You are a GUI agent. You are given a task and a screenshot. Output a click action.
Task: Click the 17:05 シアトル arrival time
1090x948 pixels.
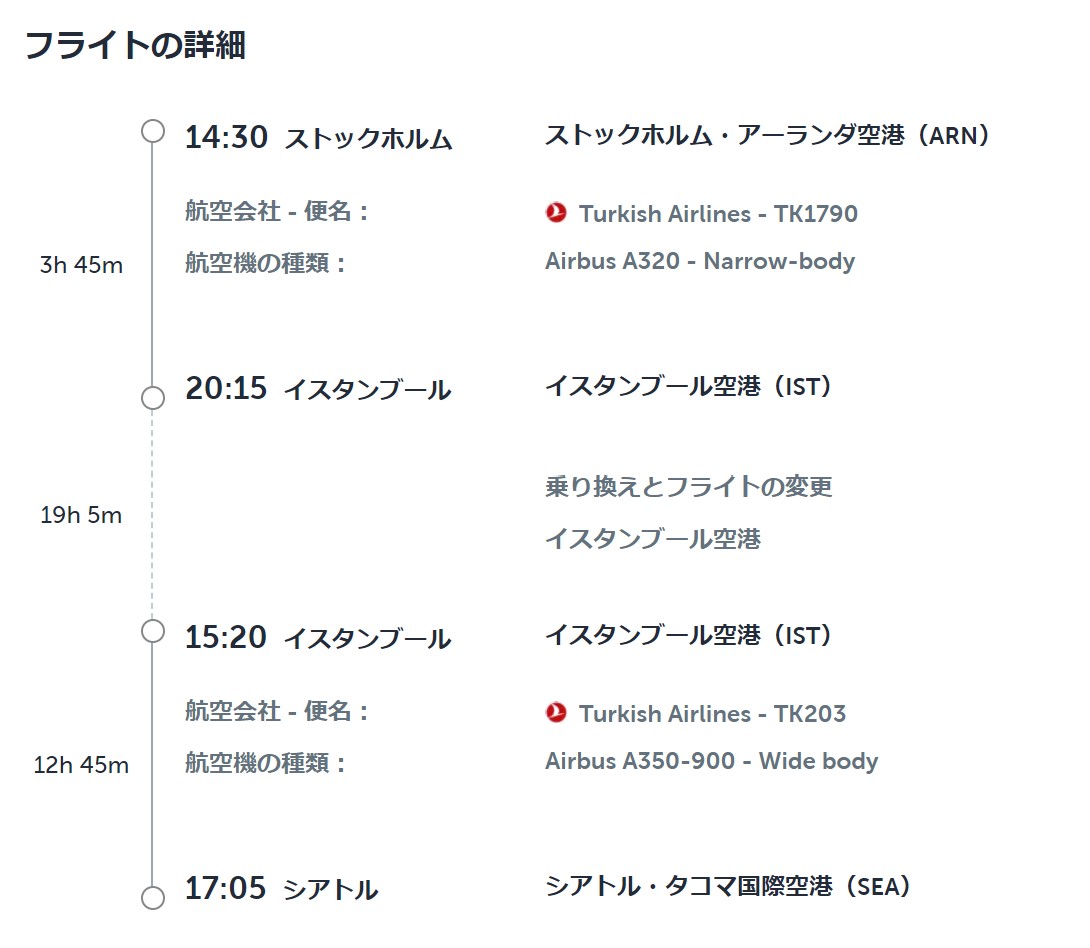282,888
